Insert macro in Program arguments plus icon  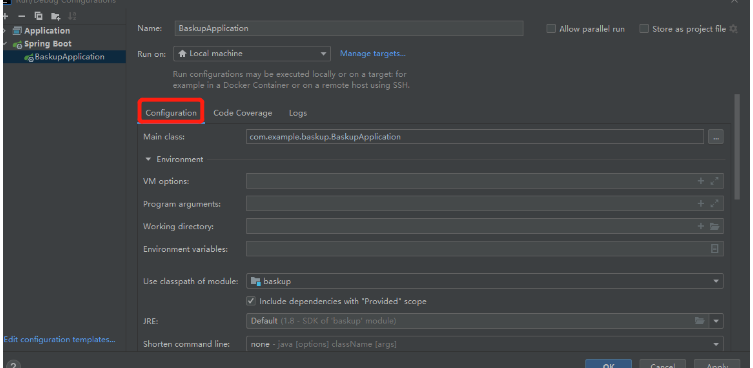(x=701, y=204)
